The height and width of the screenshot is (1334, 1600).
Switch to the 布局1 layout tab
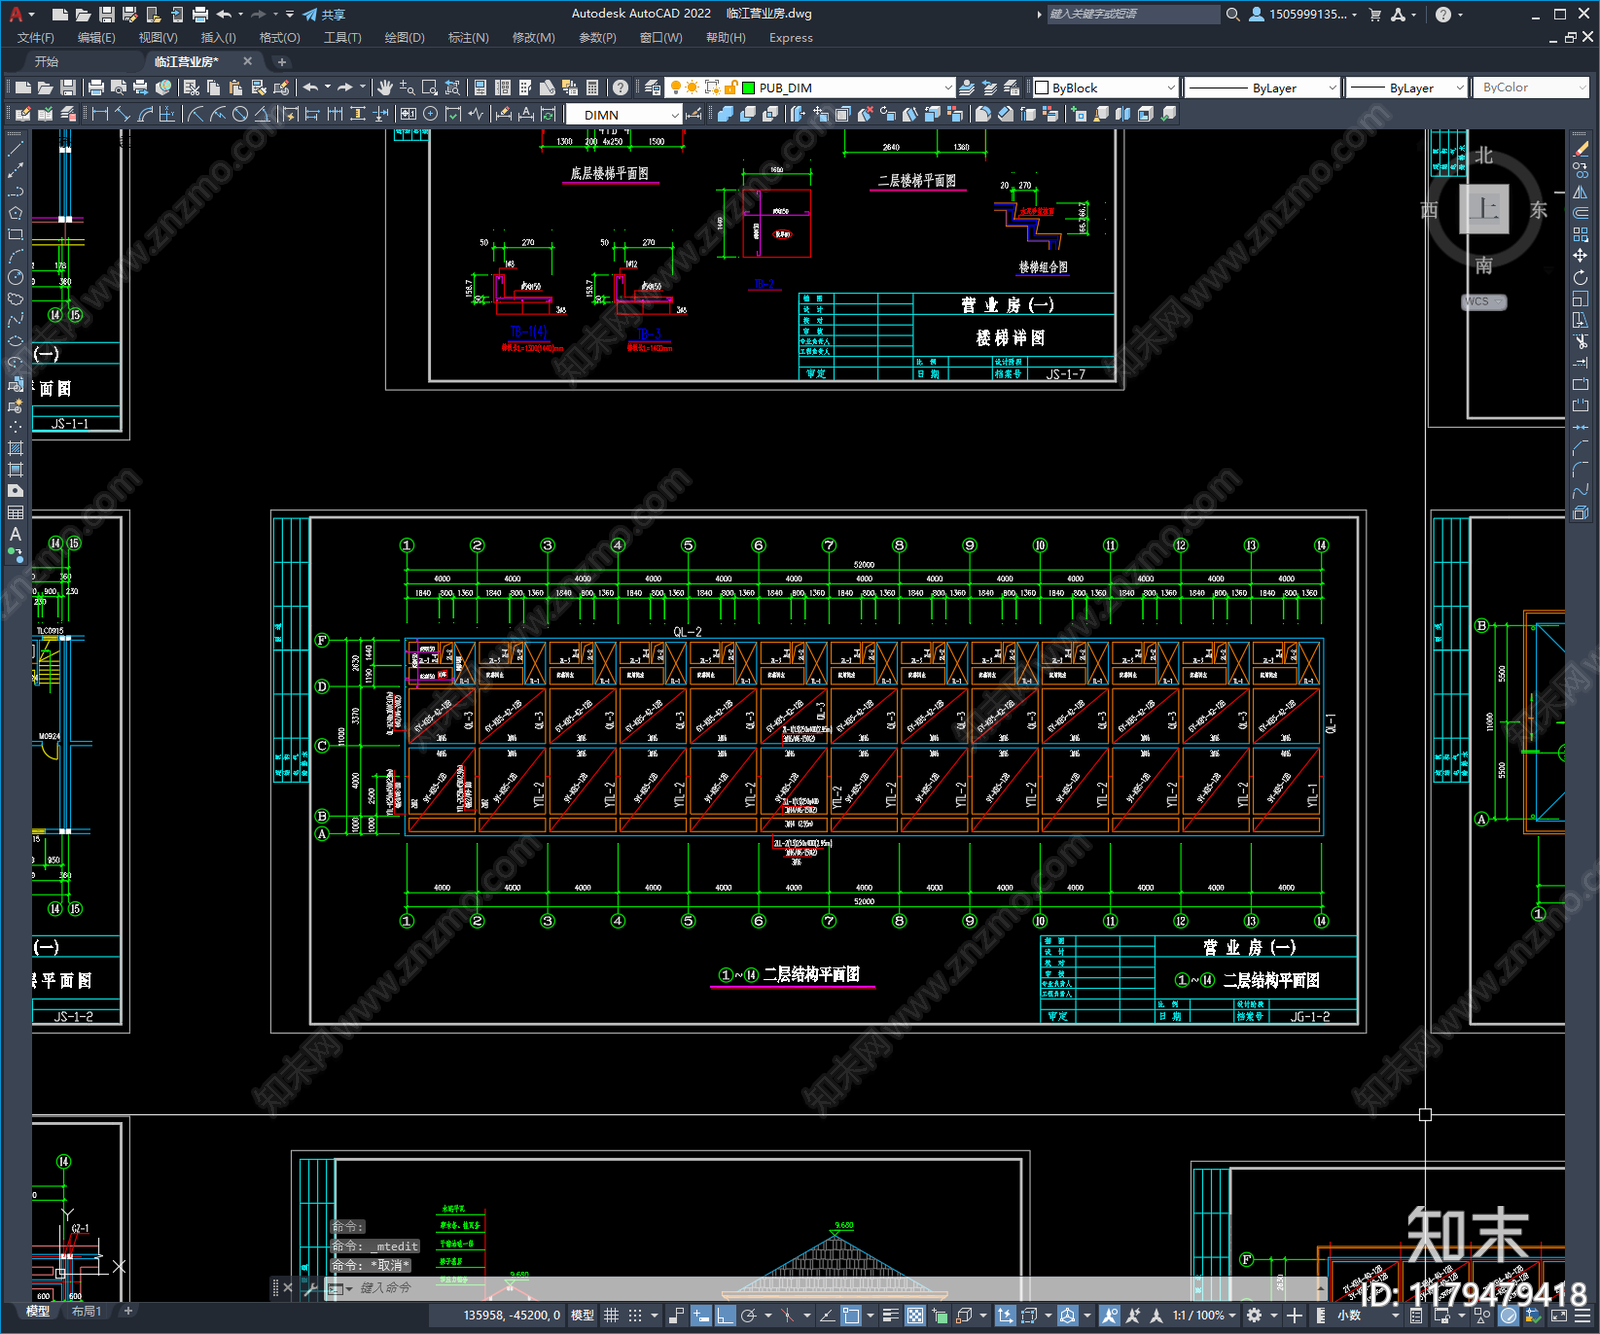point(86,1311)
